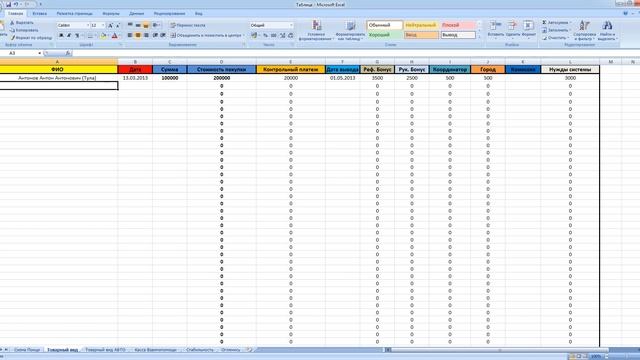Apply the red font color A
The width and height of the screenshot is (640, 360).
[115, 36]
